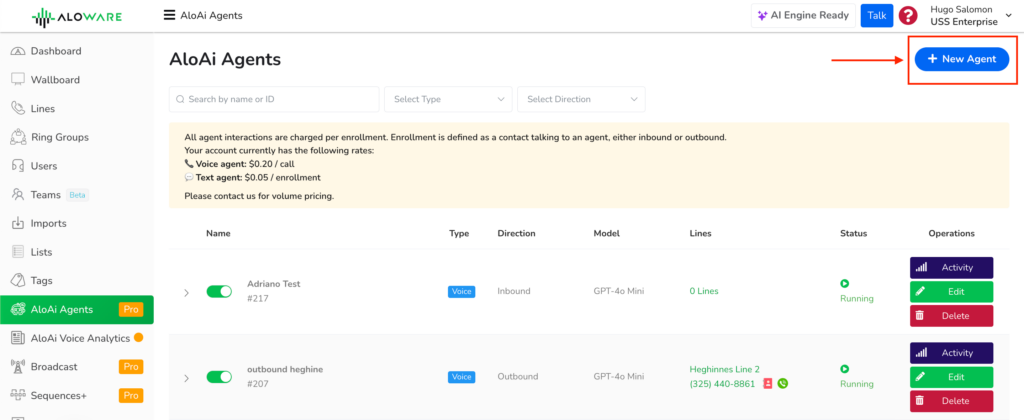The image size is (1024, 420).
Task: Click the Tags icon in sidebar
Action: click(18, 281)
